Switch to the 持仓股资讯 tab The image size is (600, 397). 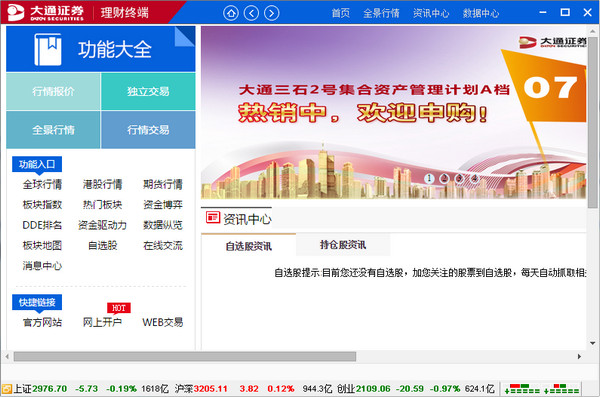(343, 245)
